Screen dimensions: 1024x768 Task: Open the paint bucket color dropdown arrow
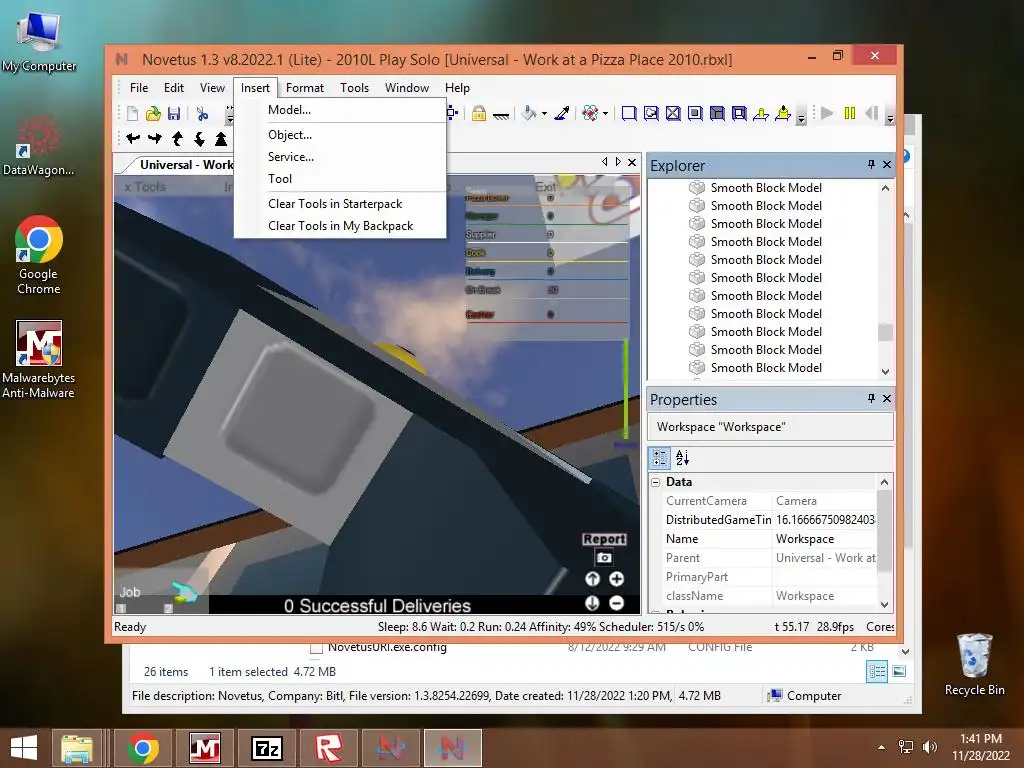click(544, 114)
